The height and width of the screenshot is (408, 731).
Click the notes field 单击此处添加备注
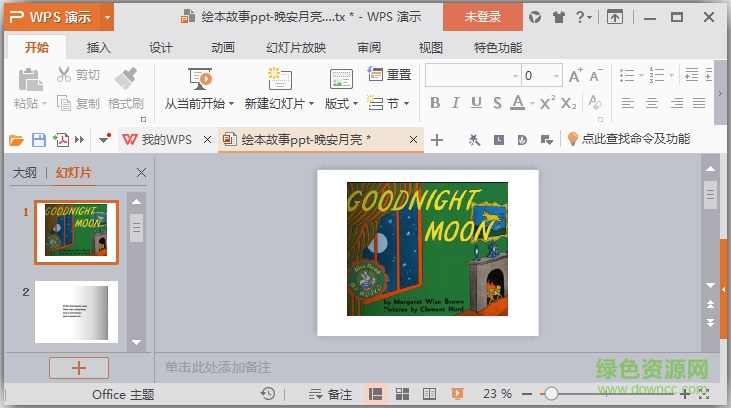pos(218,367)
